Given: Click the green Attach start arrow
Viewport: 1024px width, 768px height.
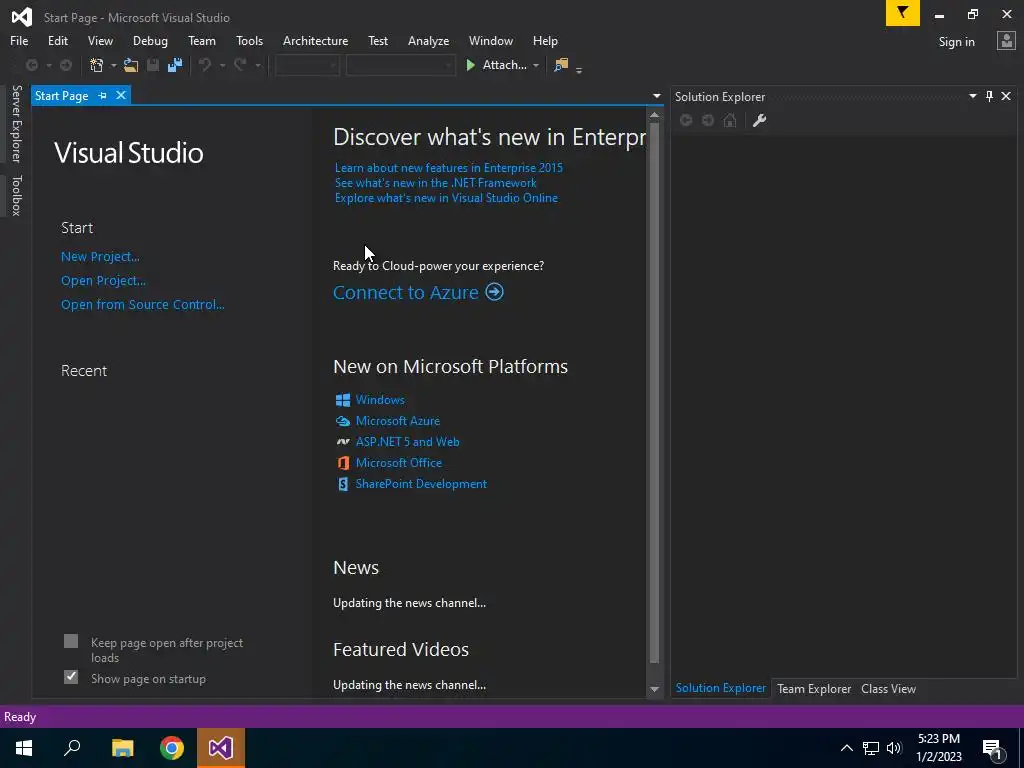Looking at the screenshot, I should 470,65.
